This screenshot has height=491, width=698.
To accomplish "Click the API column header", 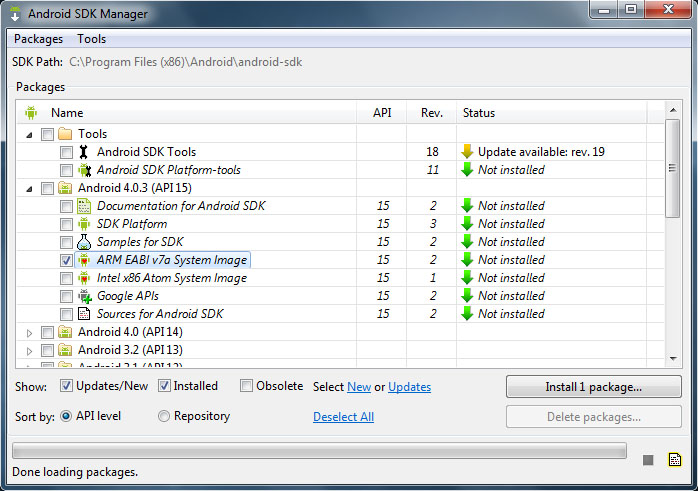I will pyautogui.click(x=382, y=113).
